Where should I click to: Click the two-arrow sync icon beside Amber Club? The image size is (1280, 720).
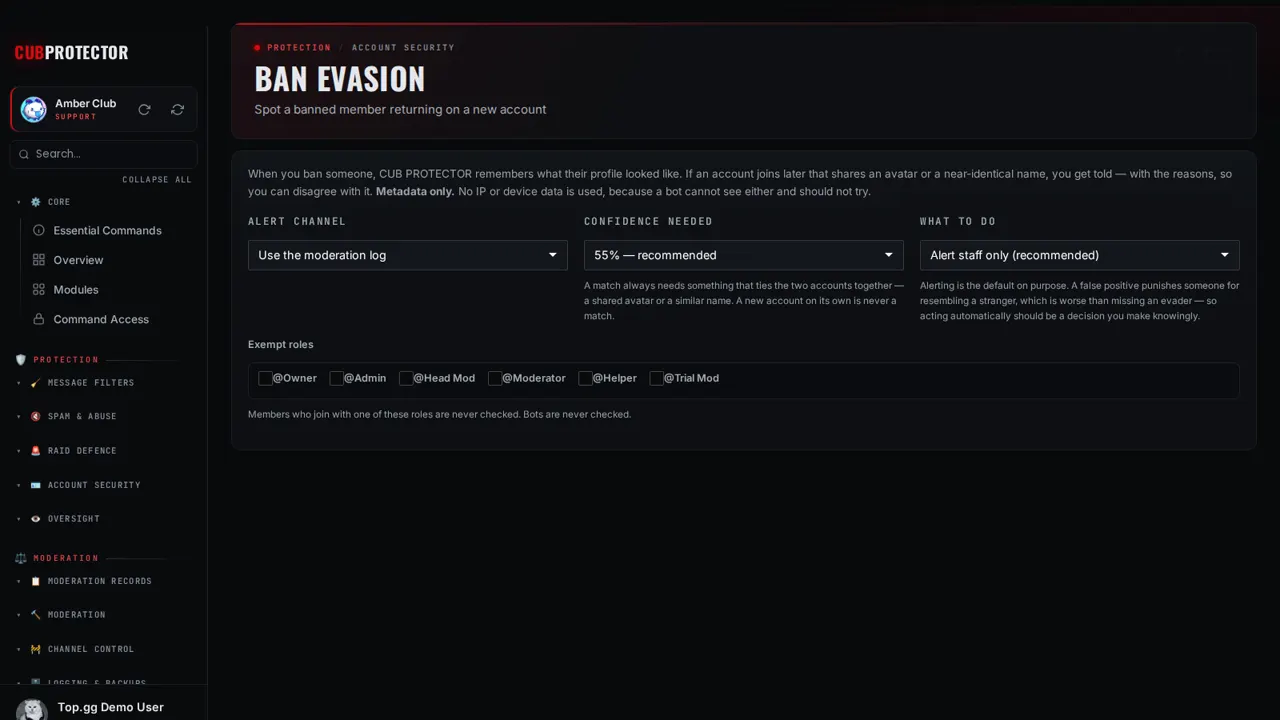coord(177,110)
